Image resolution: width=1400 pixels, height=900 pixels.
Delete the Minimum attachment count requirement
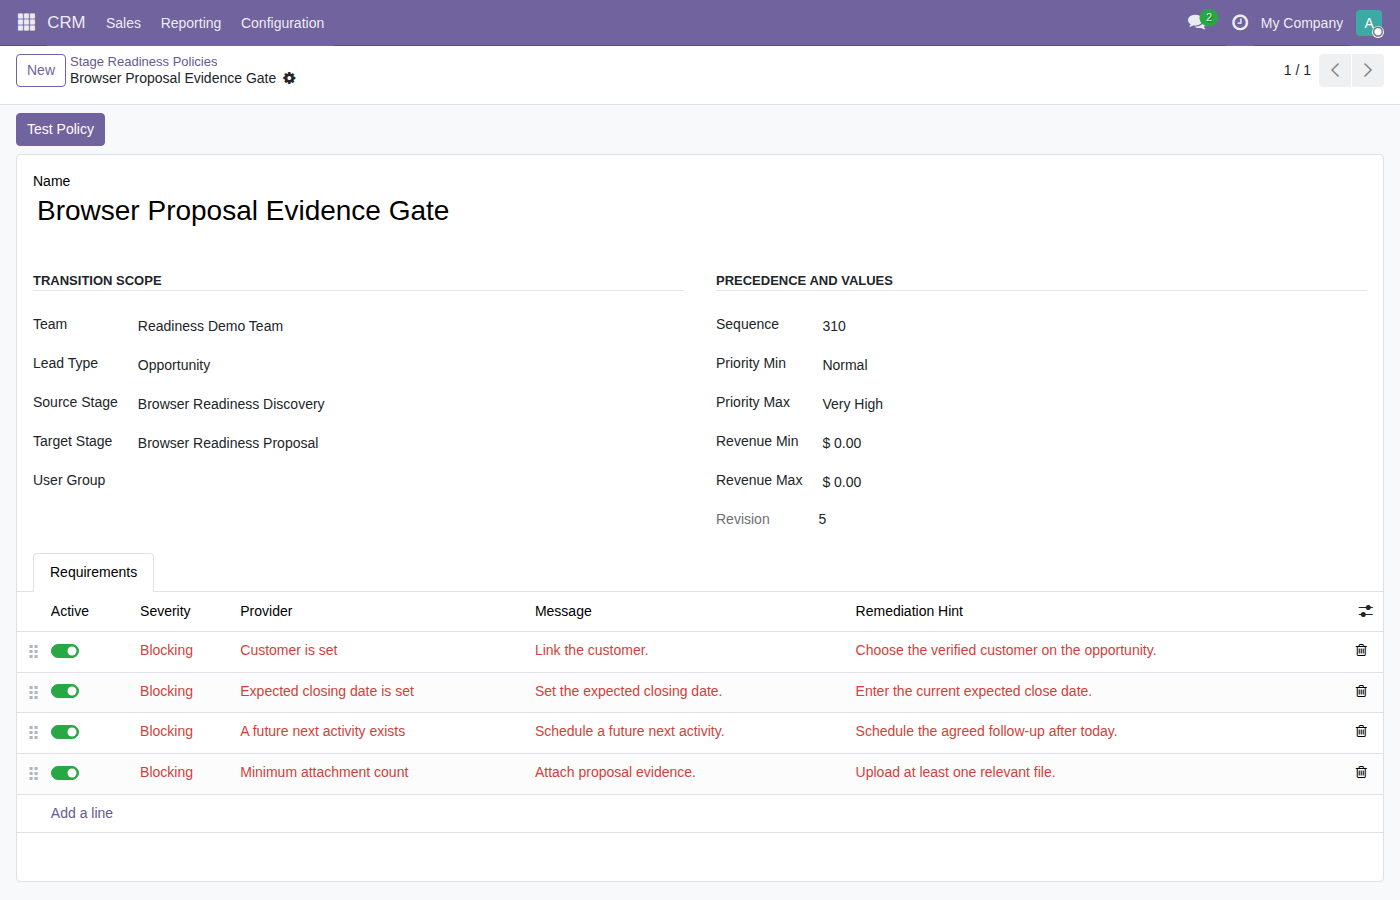[1361, 772]
